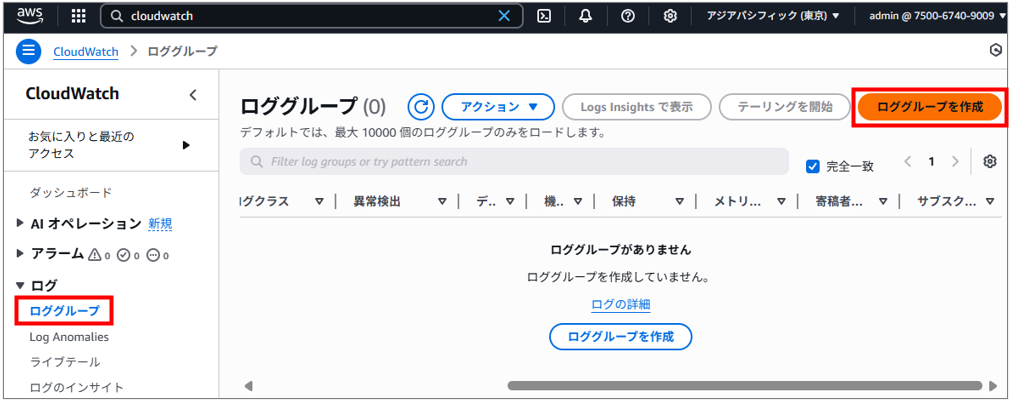
Task: Open Log Anomalies in the sidebar
Action: [x=69, y=337]
